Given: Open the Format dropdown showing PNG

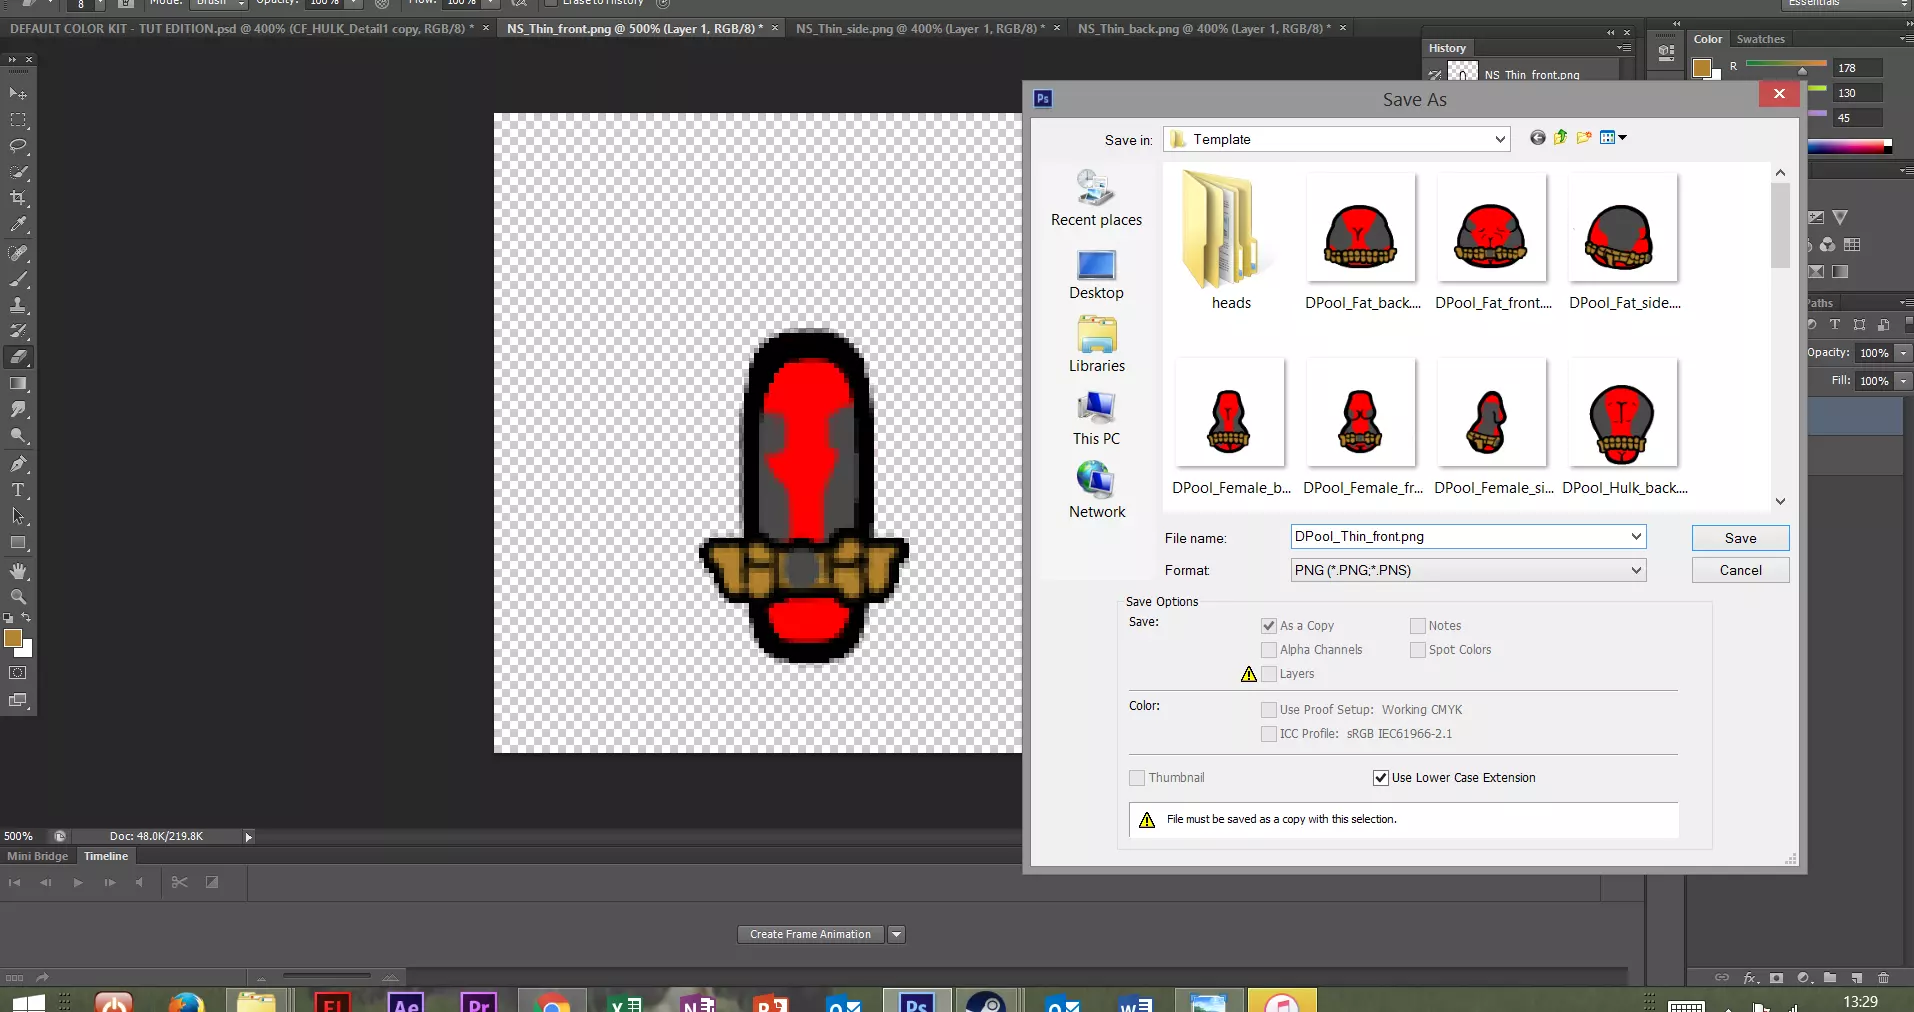Looking at the screenshot, I should [x=1468, y=570].
